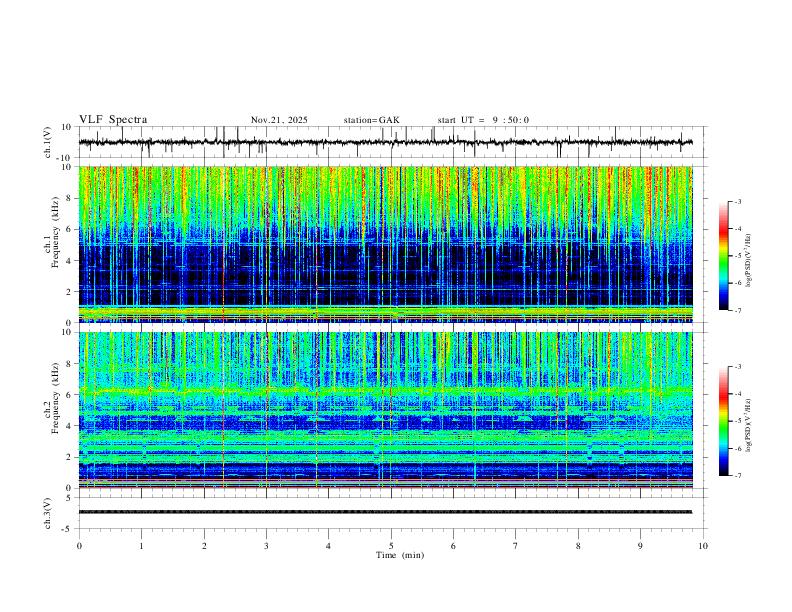Click inside the ch.1 spectrogram panel
This screenshot has width=792, height=612.
point(385,244)
